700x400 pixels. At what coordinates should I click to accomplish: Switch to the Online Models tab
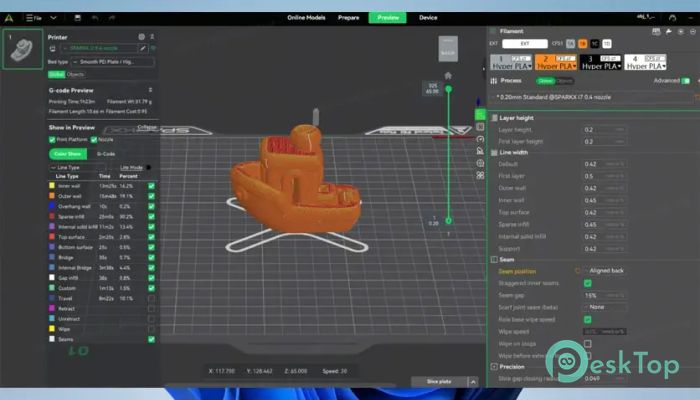[x=306, y=18]
